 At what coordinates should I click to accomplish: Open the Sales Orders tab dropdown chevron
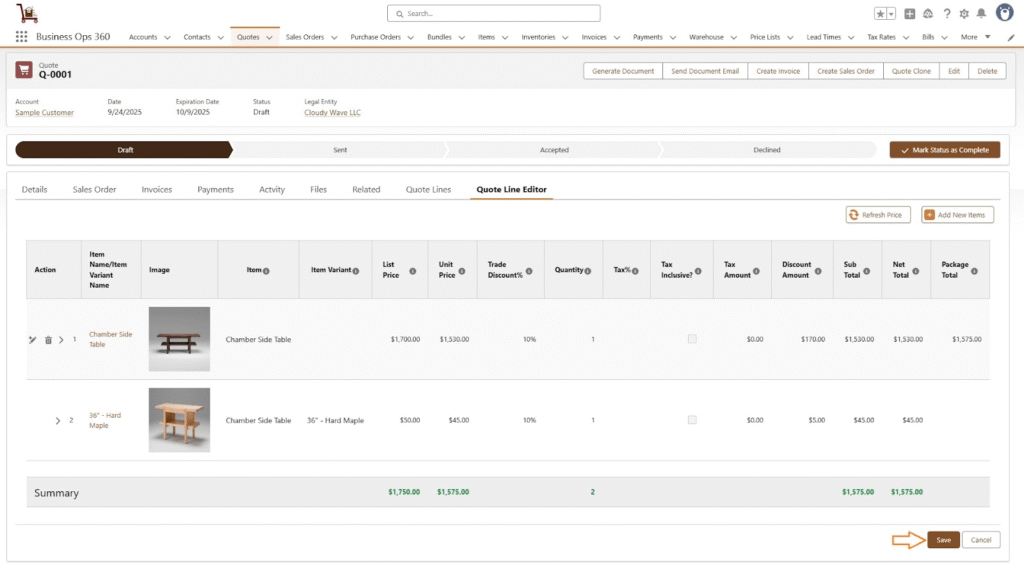[x=336, y=38]
